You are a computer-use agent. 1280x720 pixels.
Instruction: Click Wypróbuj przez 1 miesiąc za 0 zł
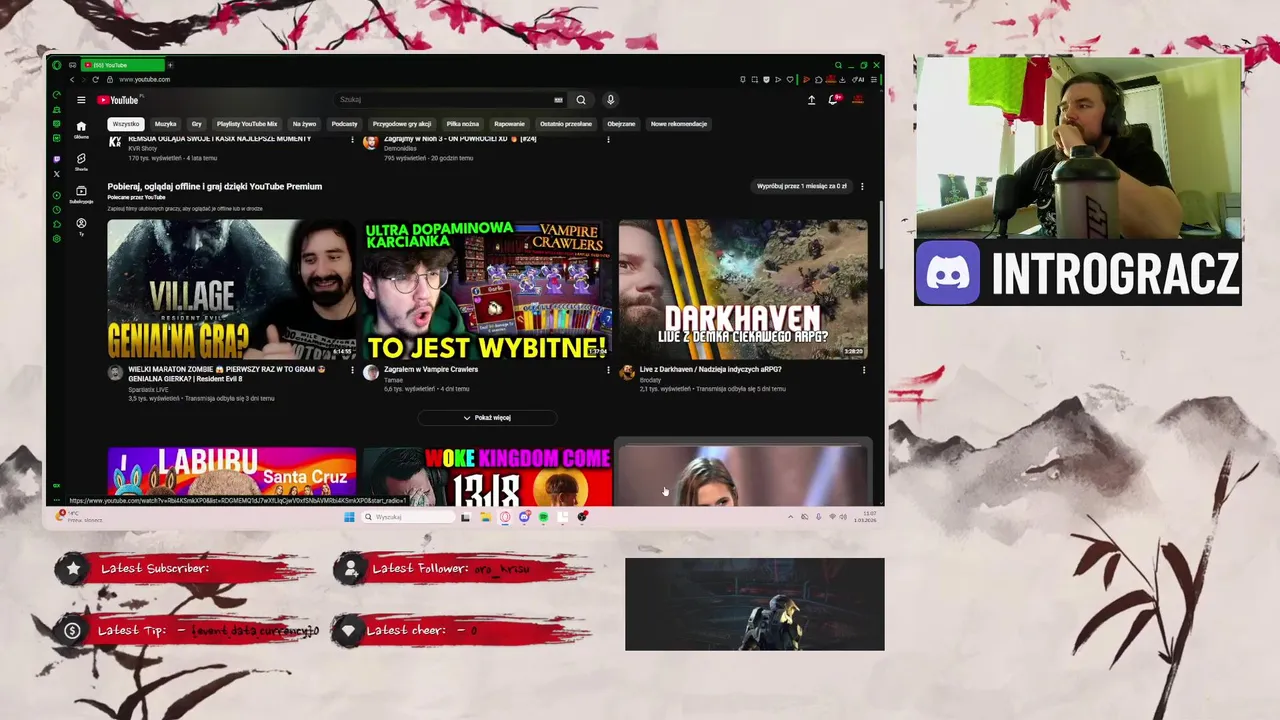coord(802,186)
